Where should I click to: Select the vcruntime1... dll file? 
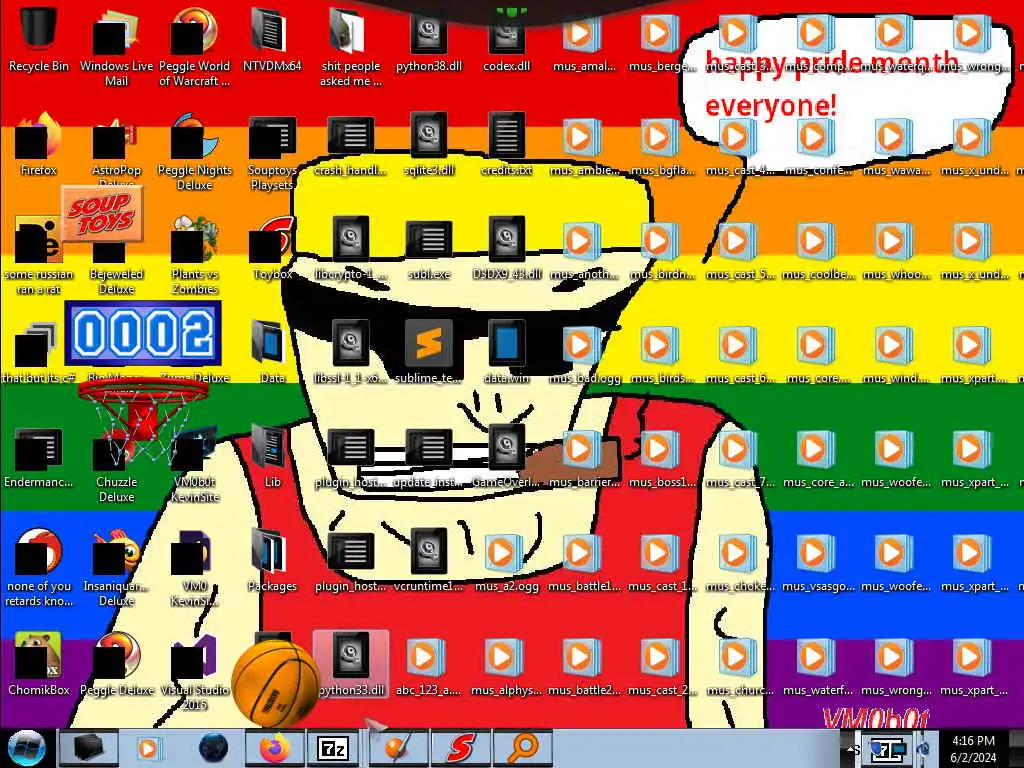428,560
